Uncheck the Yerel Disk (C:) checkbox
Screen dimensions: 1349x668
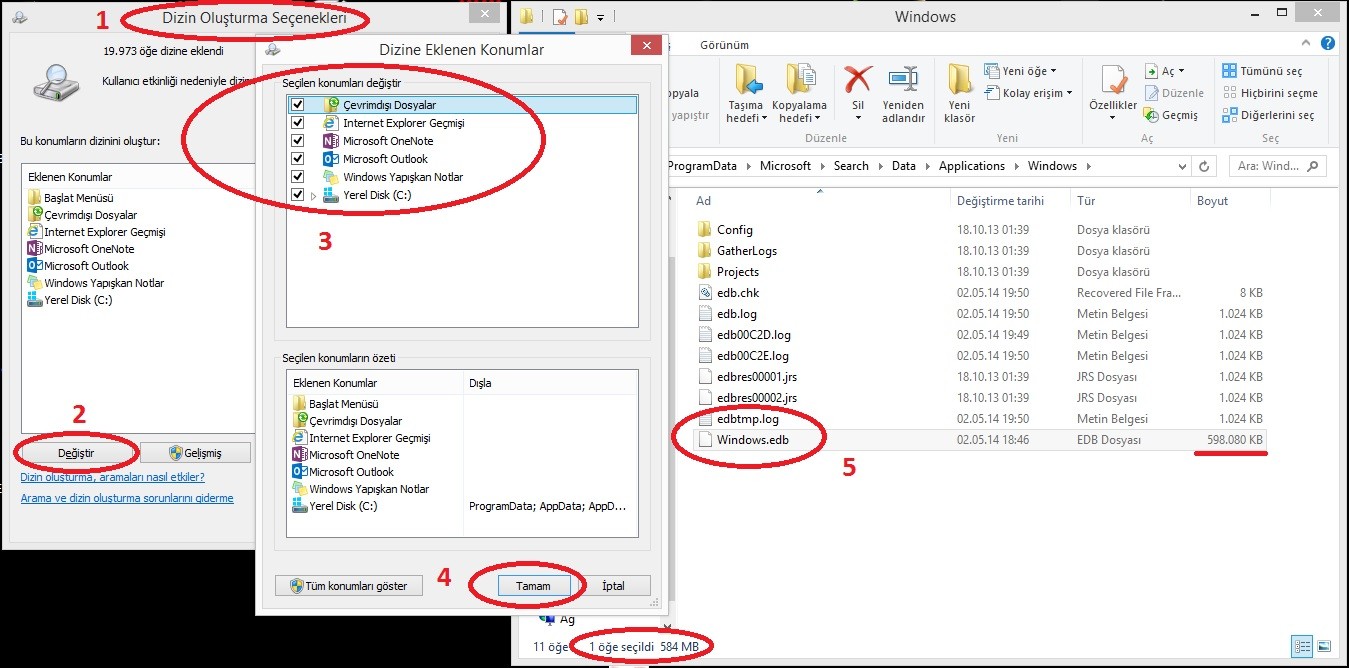pos(296,195)
